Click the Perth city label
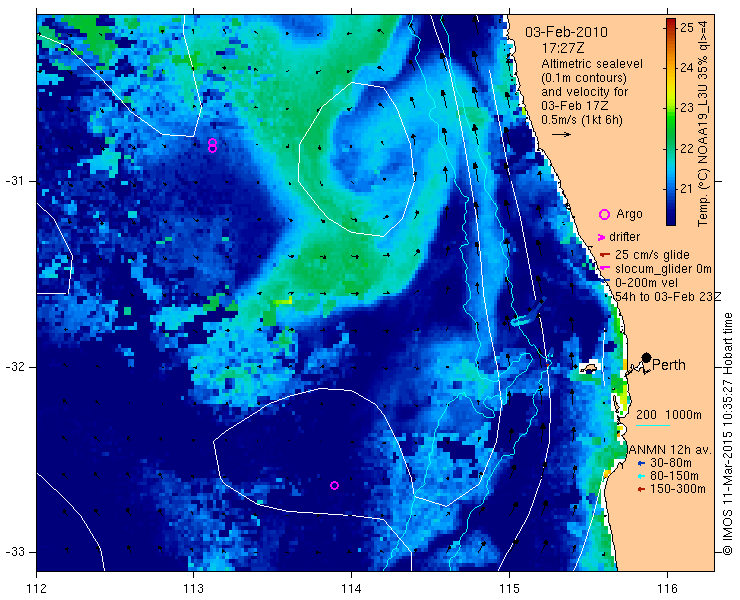 669,365
